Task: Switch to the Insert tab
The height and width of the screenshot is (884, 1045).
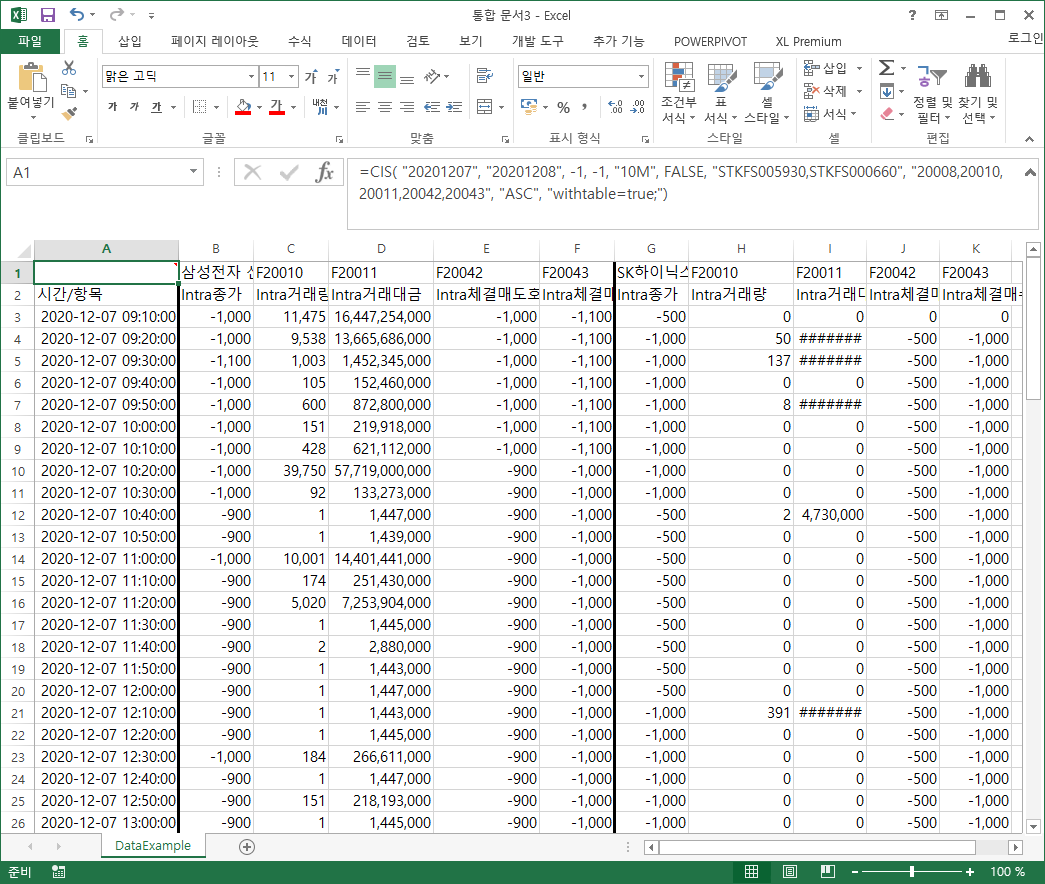Action: point(130,41)
